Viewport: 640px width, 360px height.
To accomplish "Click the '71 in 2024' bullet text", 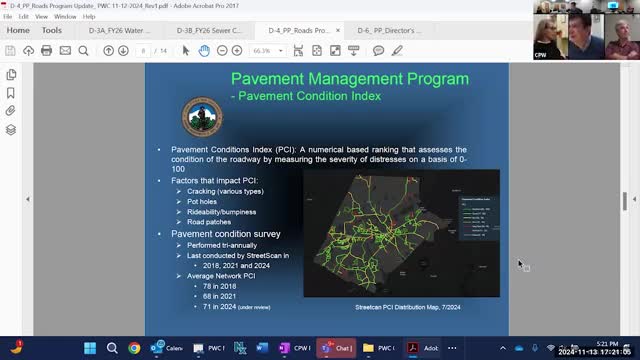I will [220, 307].
